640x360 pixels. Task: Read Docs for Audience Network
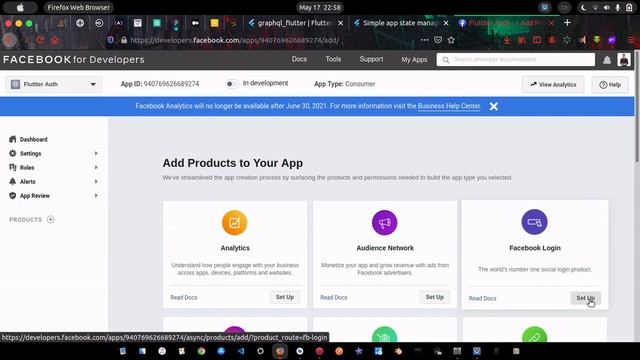(x=333, y=298)
